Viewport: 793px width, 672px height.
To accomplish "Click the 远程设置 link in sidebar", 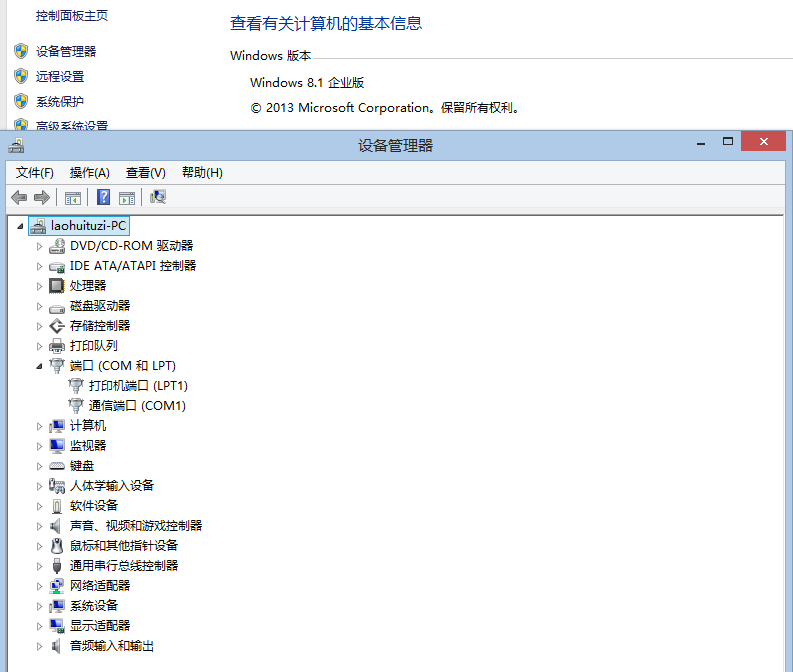I will (60, 77).
